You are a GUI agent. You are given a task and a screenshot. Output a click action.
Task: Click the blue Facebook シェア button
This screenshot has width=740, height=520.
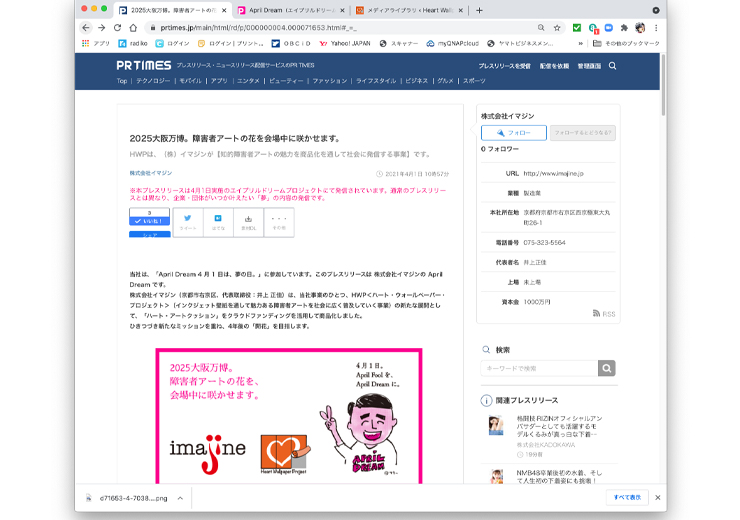(149, 235)
